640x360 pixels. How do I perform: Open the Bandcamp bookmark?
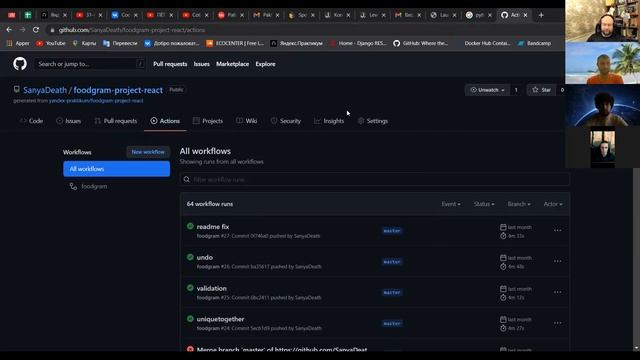coord(534,43)
